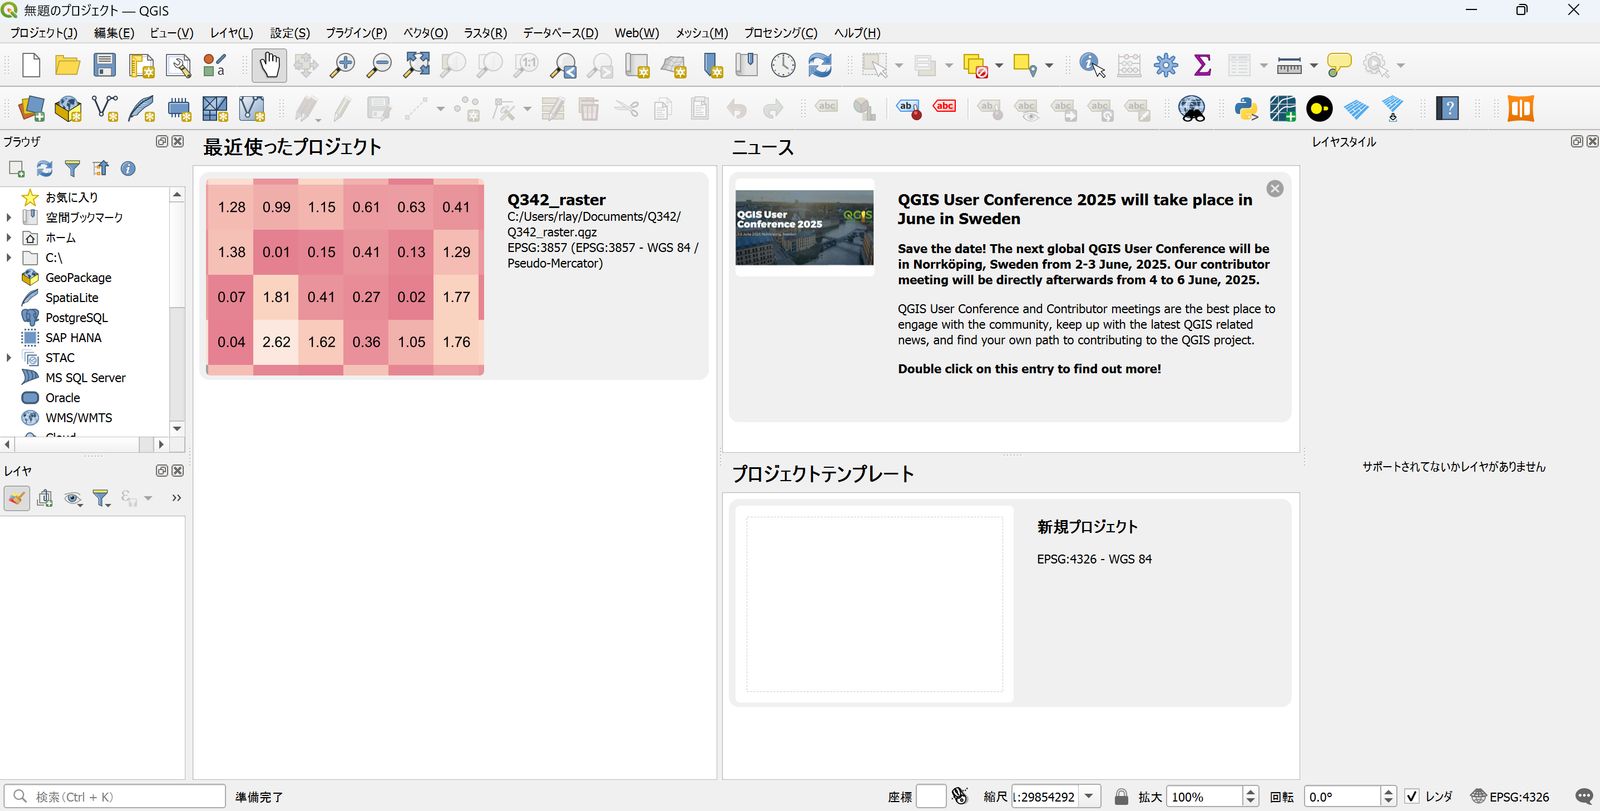Open the measure tool dropdown arrow
Screen dimensions: 1600x811
point(1313,66)
